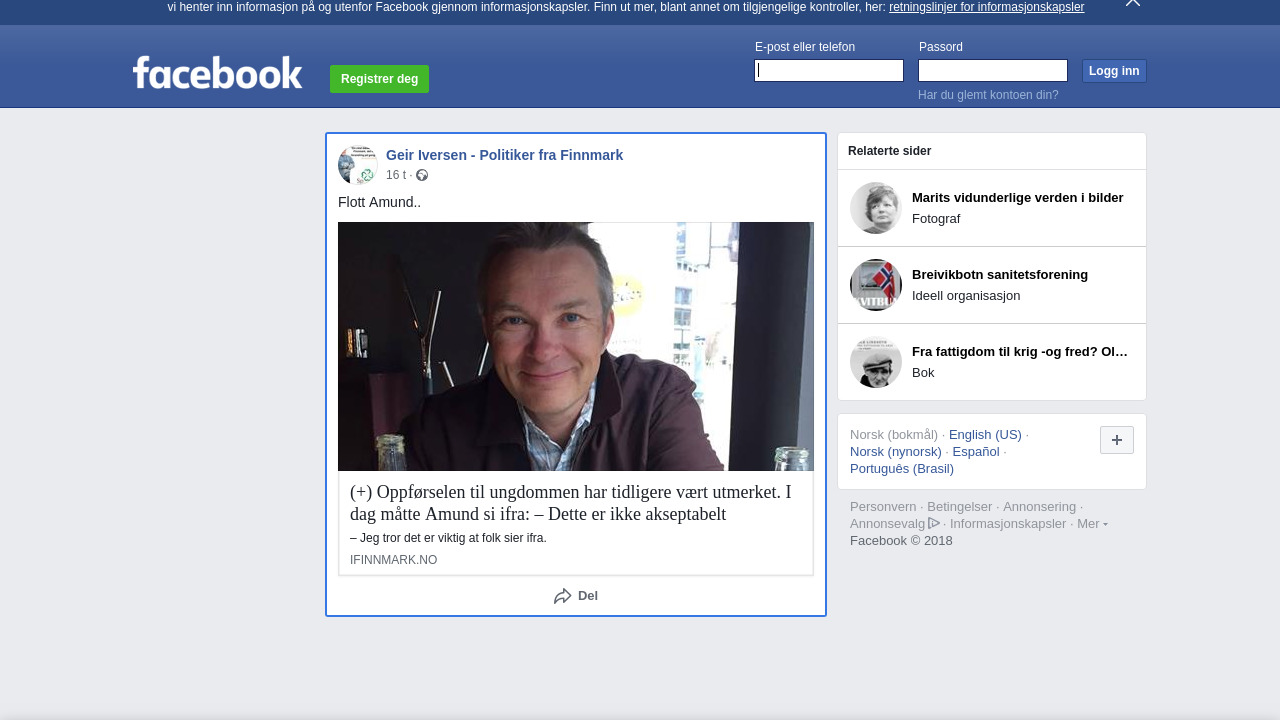Click the plus button for more languages
Screen dimensions: 1280x720
pos(1117,440)
